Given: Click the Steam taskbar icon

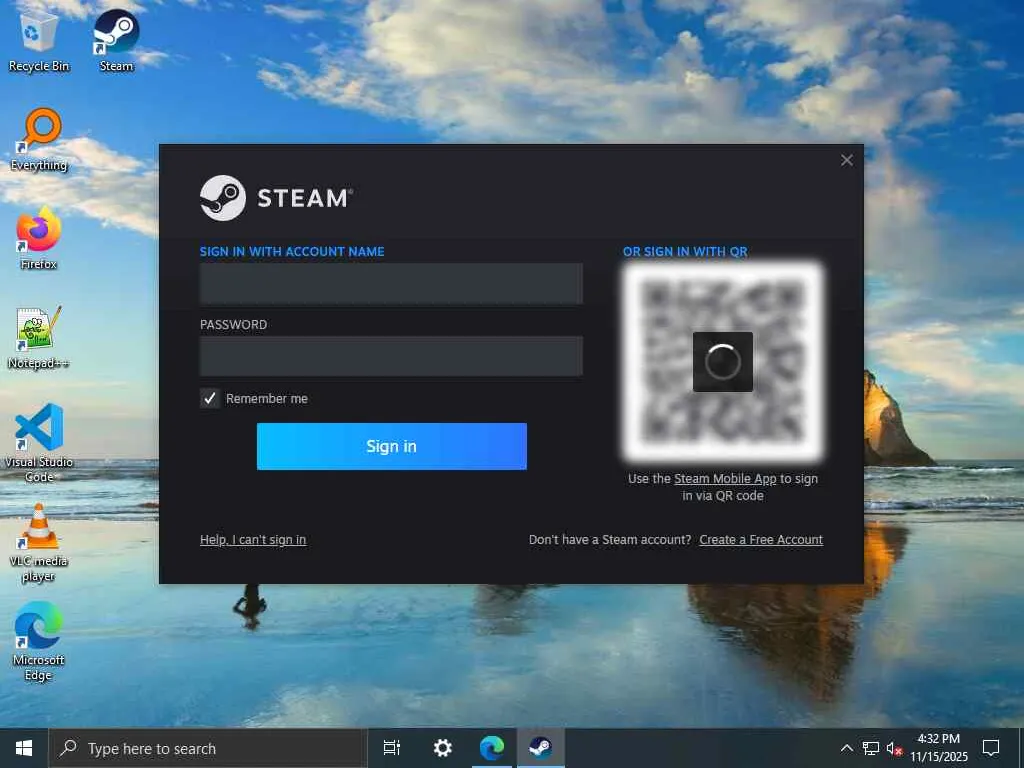Looking at the screenshot, I should pos(541,748).
